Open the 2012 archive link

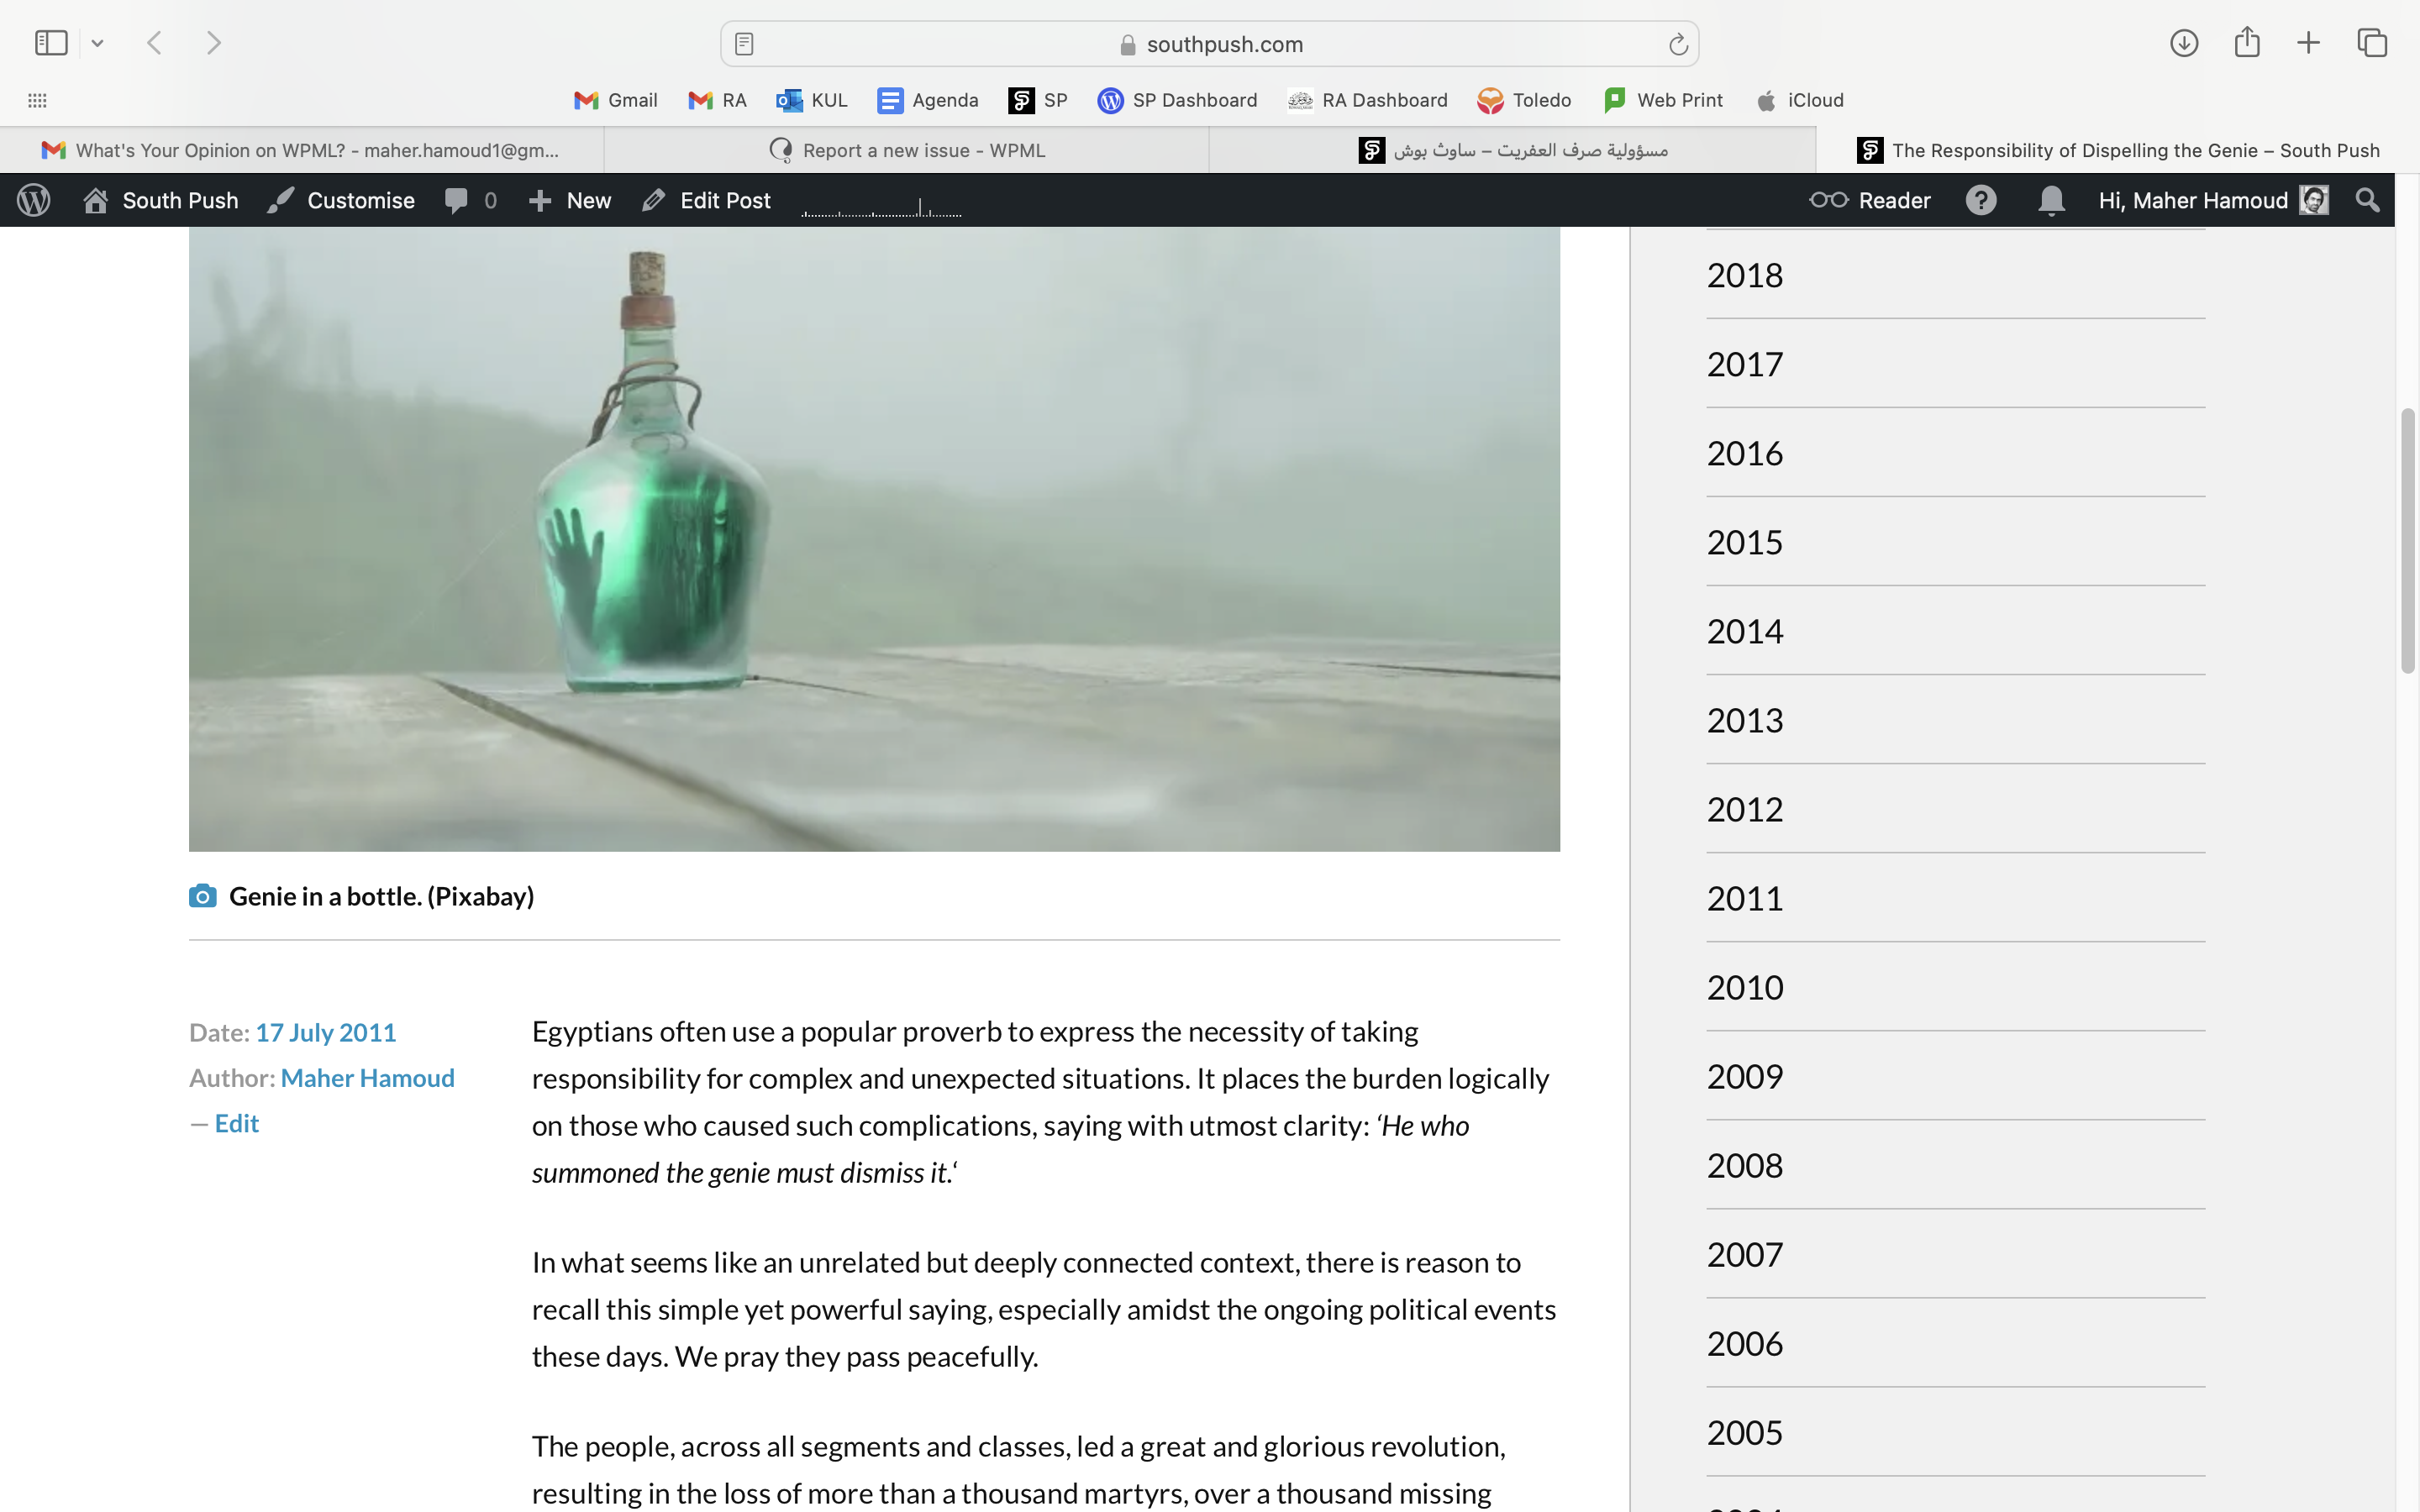pos(1745,809)
